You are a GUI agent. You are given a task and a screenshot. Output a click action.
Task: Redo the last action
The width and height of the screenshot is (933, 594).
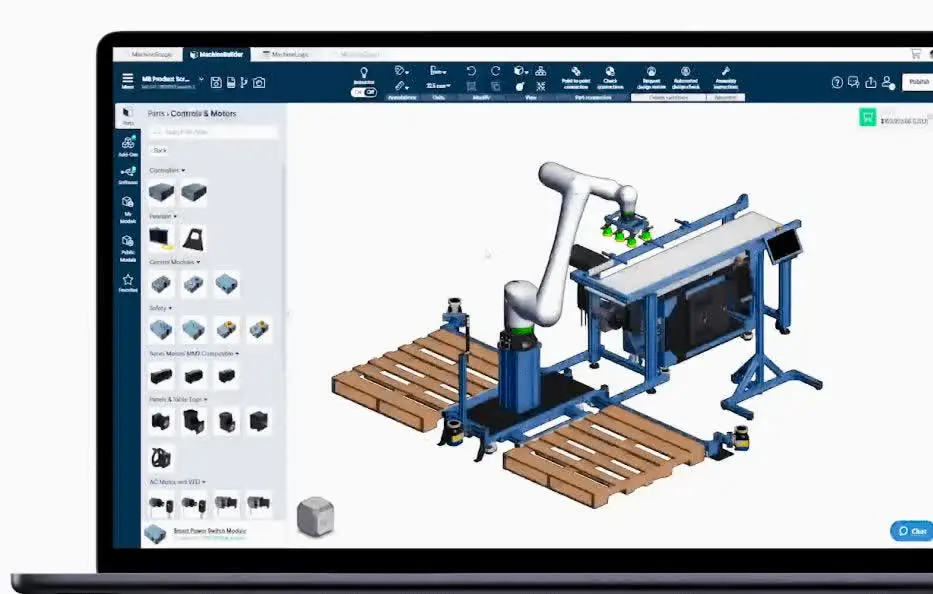click(x=495, y=71)
